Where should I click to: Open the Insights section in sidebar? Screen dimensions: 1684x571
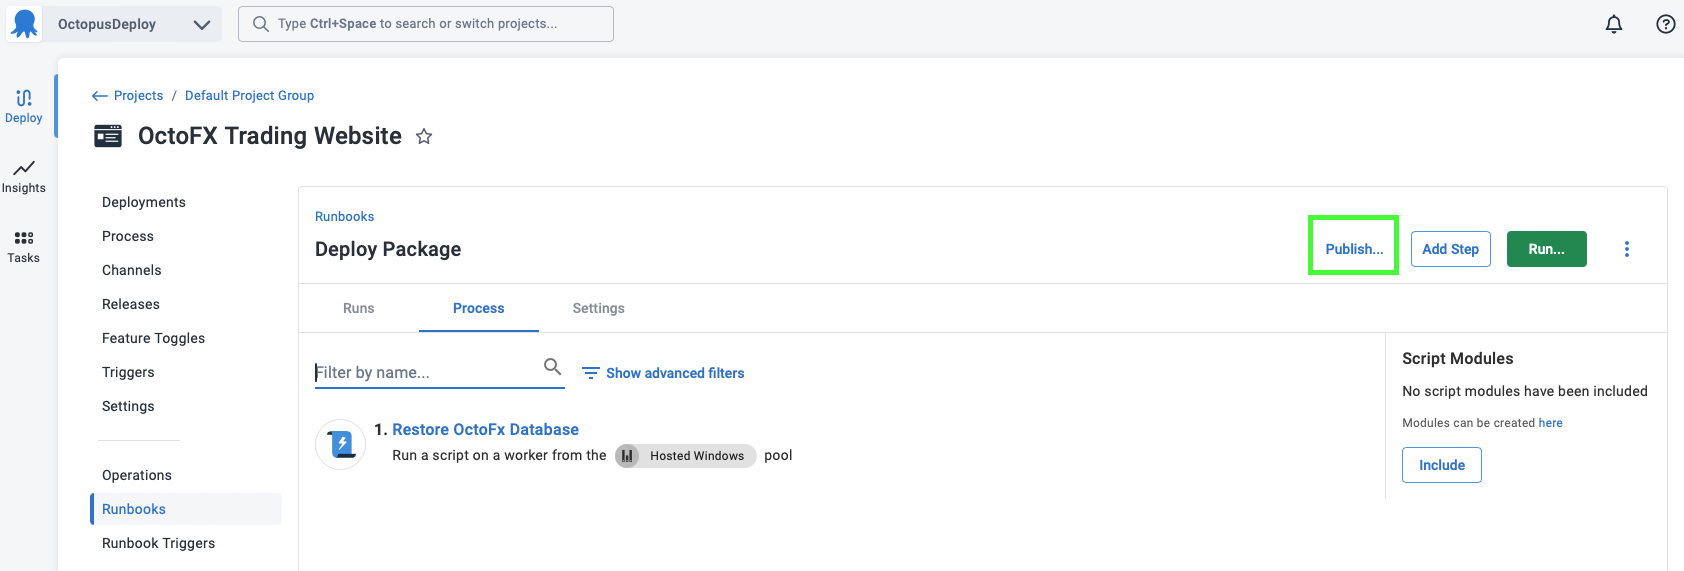pos(24,177)
